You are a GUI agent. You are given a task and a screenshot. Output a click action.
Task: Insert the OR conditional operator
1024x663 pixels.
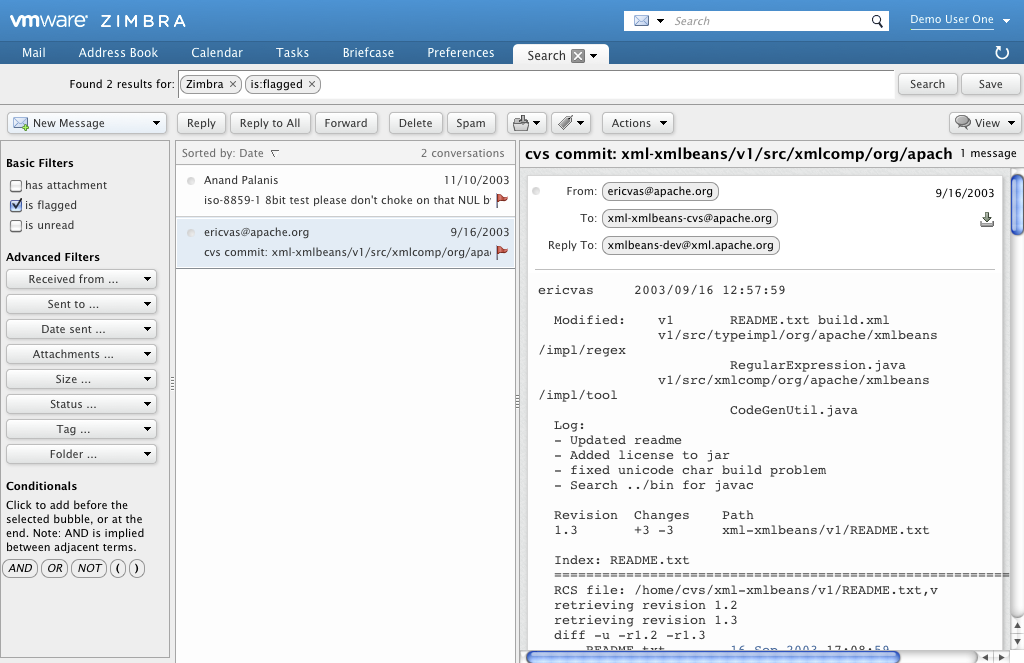click(55, 568)
